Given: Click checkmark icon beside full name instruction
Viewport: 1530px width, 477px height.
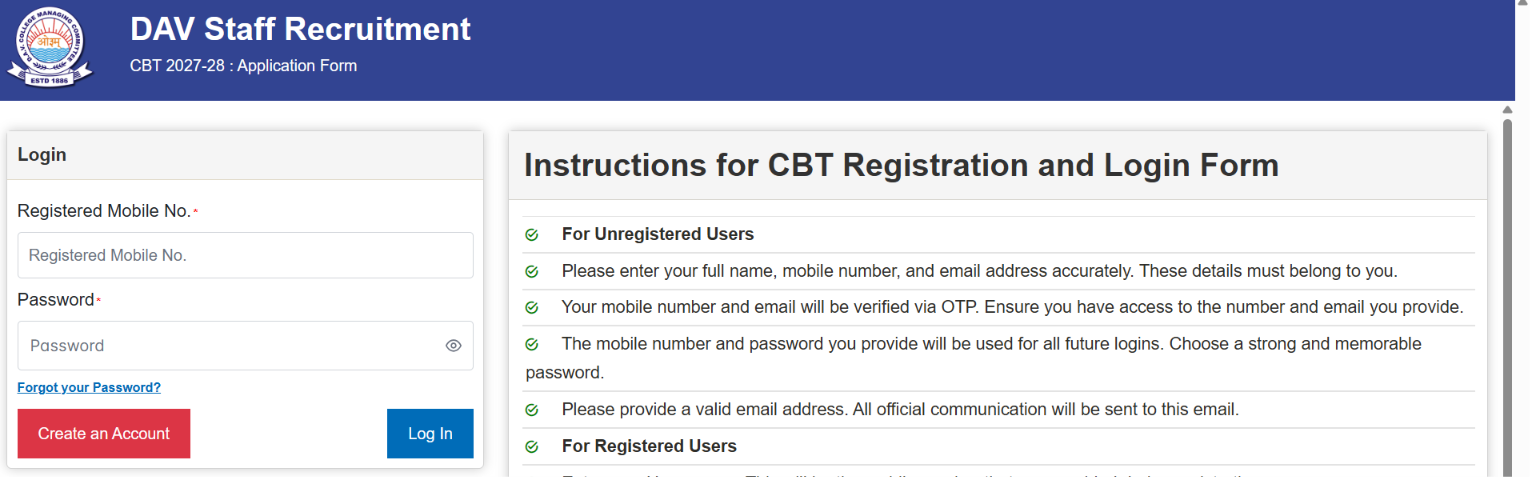Looking at the screenshot, I should pos(532,271).
